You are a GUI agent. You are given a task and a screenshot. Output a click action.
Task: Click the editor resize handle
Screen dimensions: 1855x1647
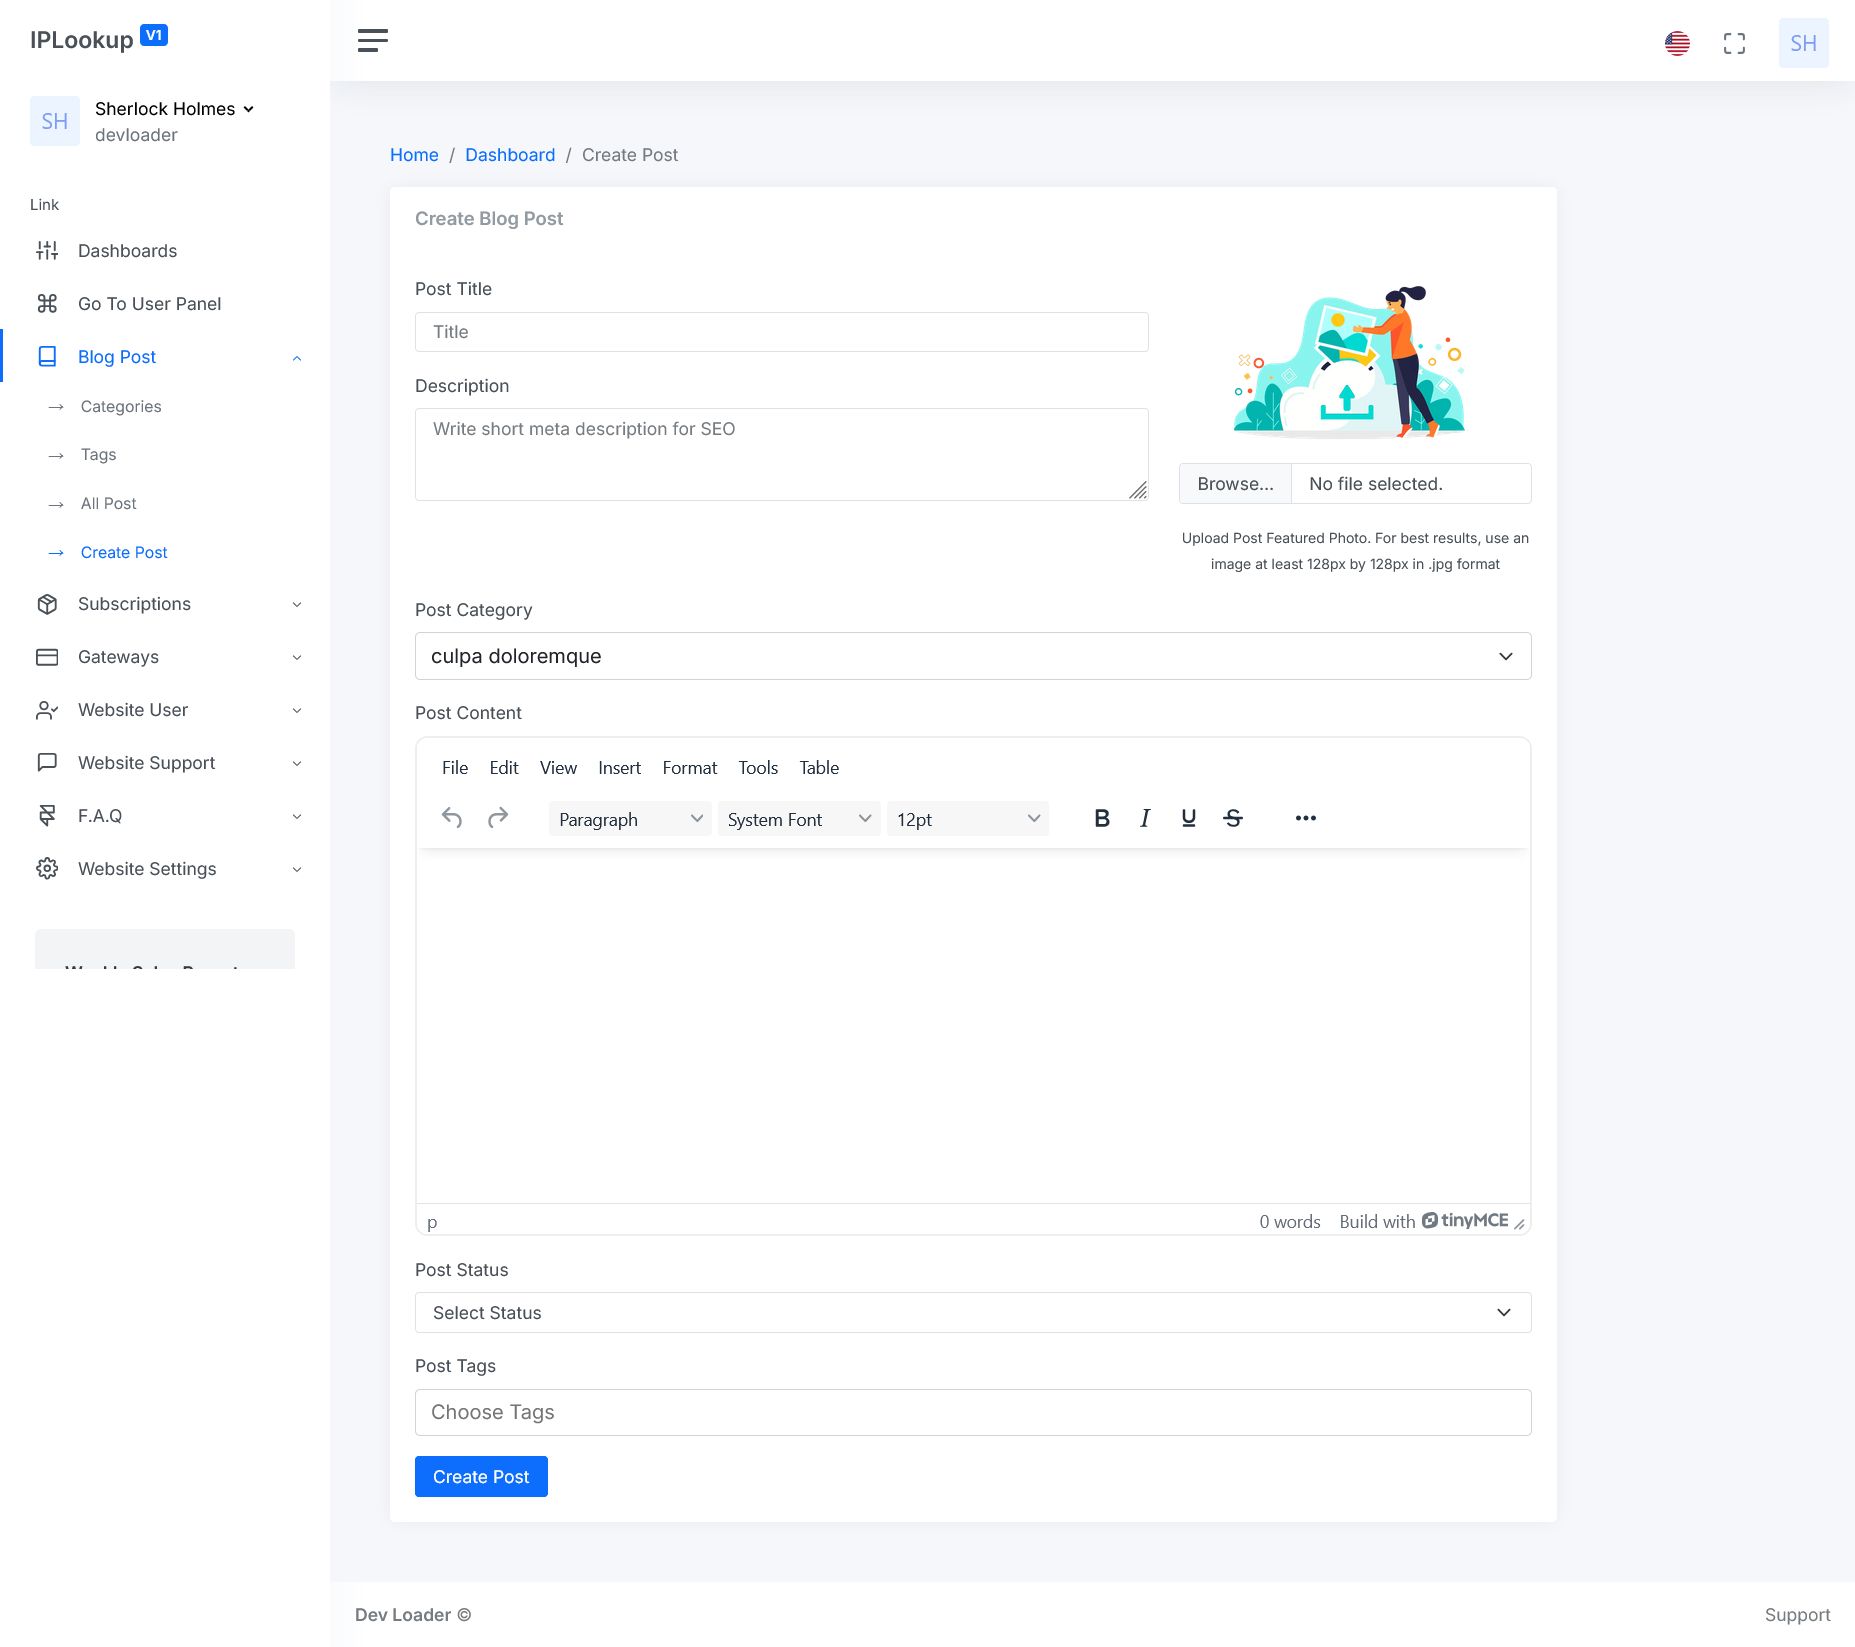[x=1519, y=1223]
